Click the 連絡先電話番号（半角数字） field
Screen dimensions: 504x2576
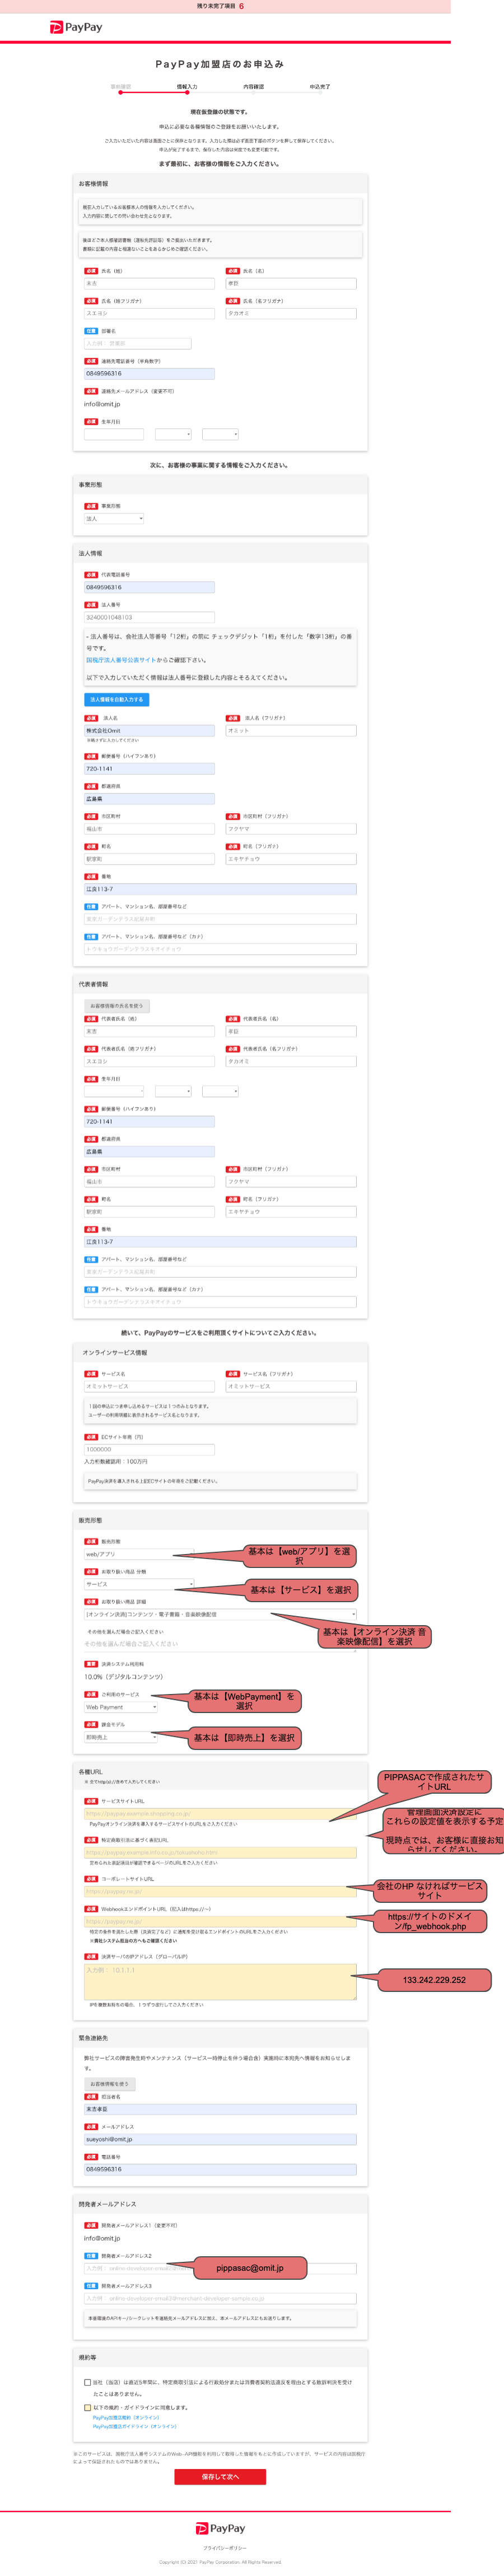[x=149, y=374]
